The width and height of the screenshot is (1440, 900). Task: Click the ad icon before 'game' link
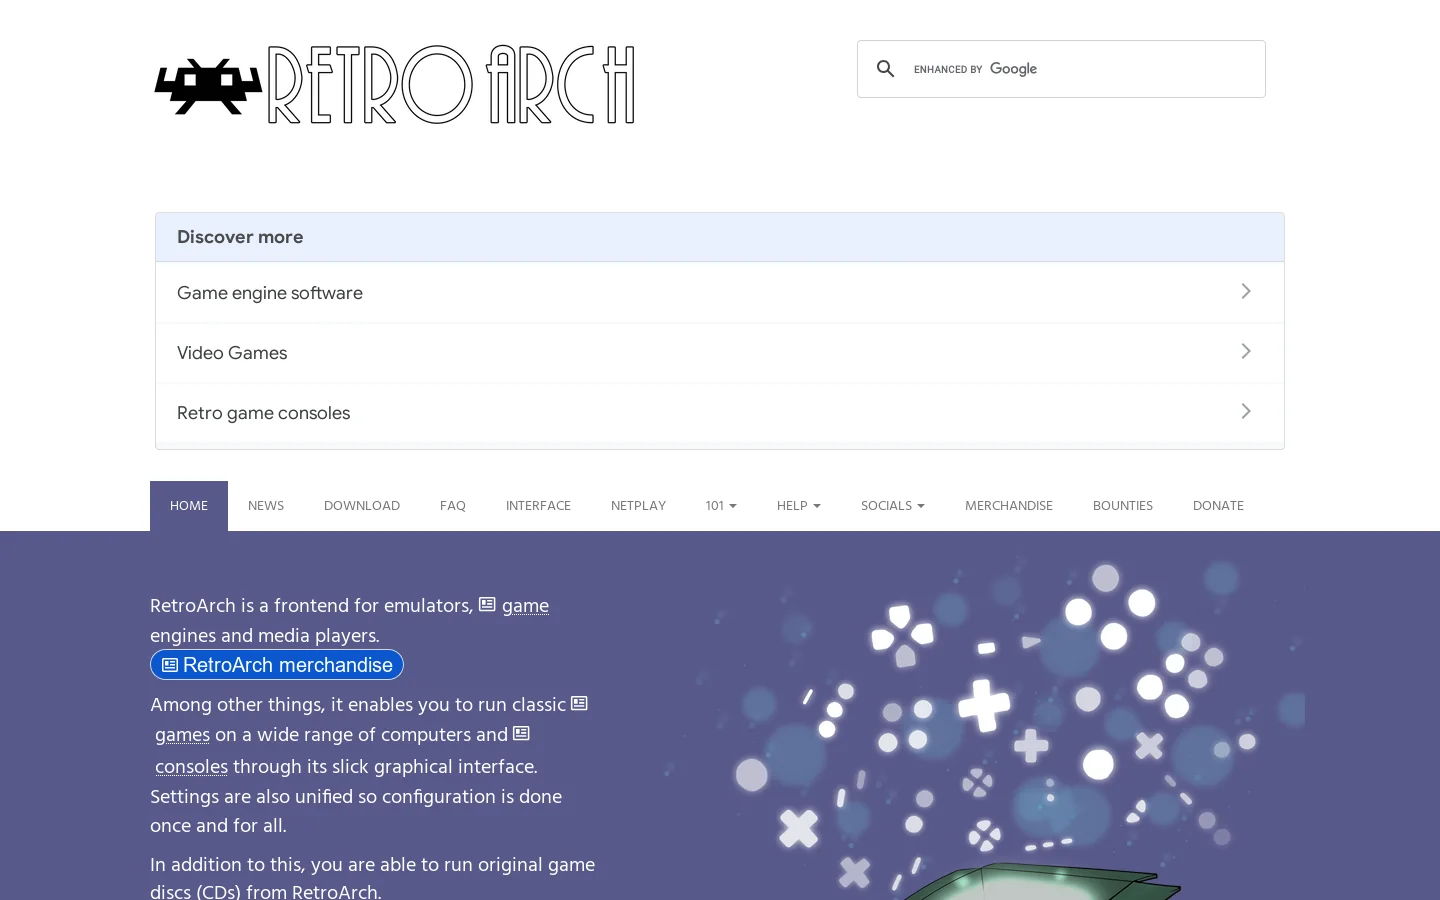click(x=487, y=604)
